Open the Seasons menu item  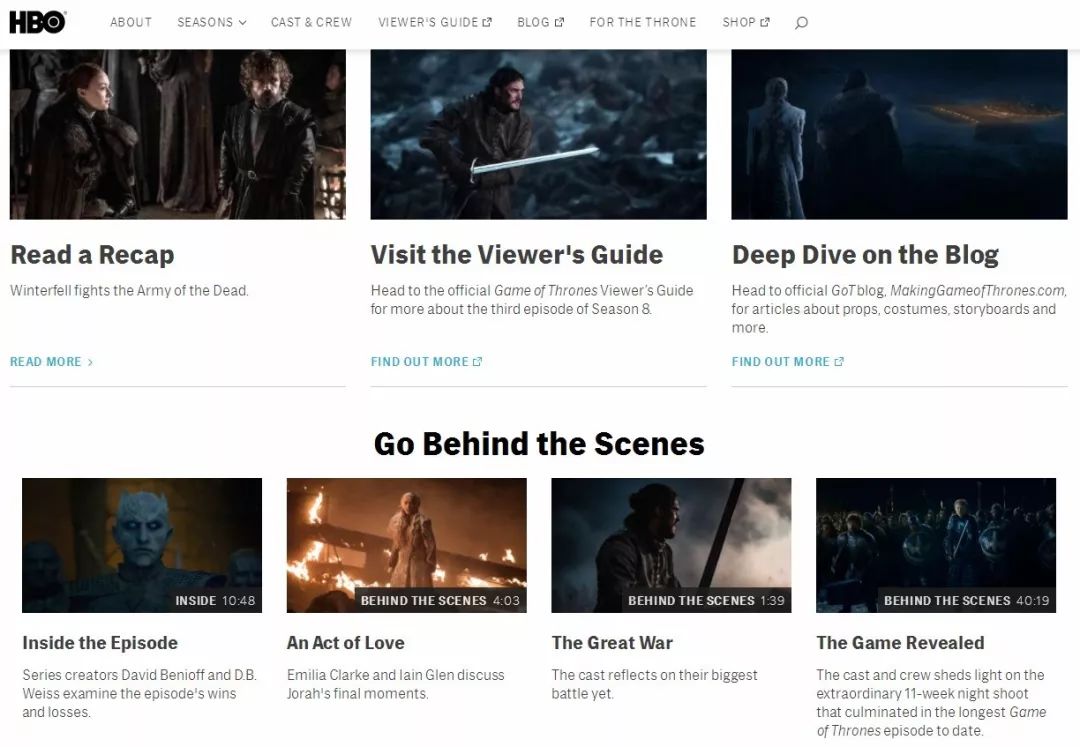coord(205,22)
